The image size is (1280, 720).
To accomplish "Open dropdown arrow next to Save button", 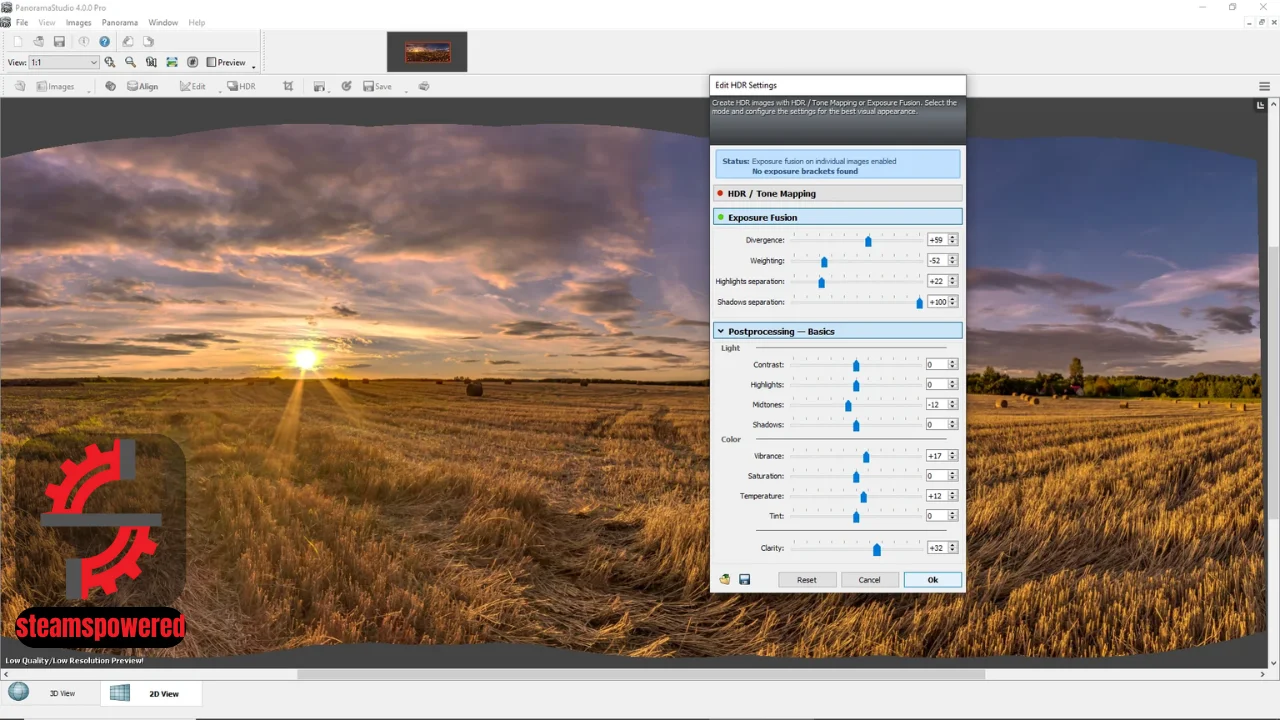I will [x=406, y=90].
